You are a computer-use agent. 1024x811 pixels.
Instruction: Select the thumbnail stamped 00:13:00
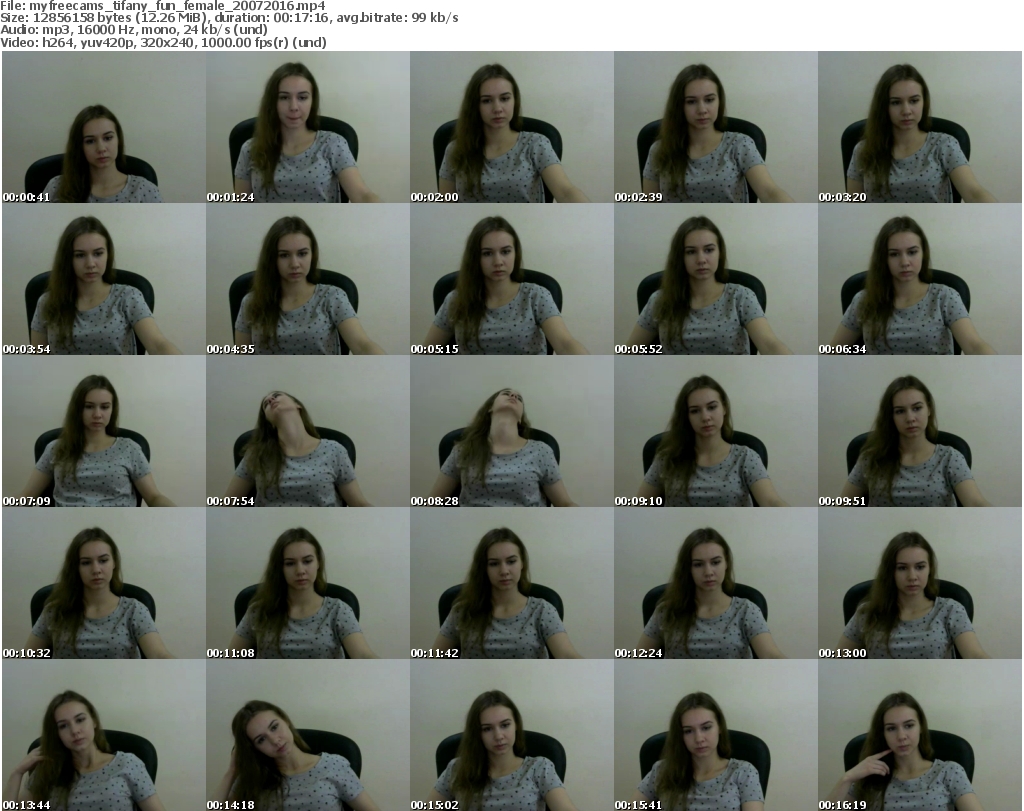pyautogui.click(x=920, y=583)
